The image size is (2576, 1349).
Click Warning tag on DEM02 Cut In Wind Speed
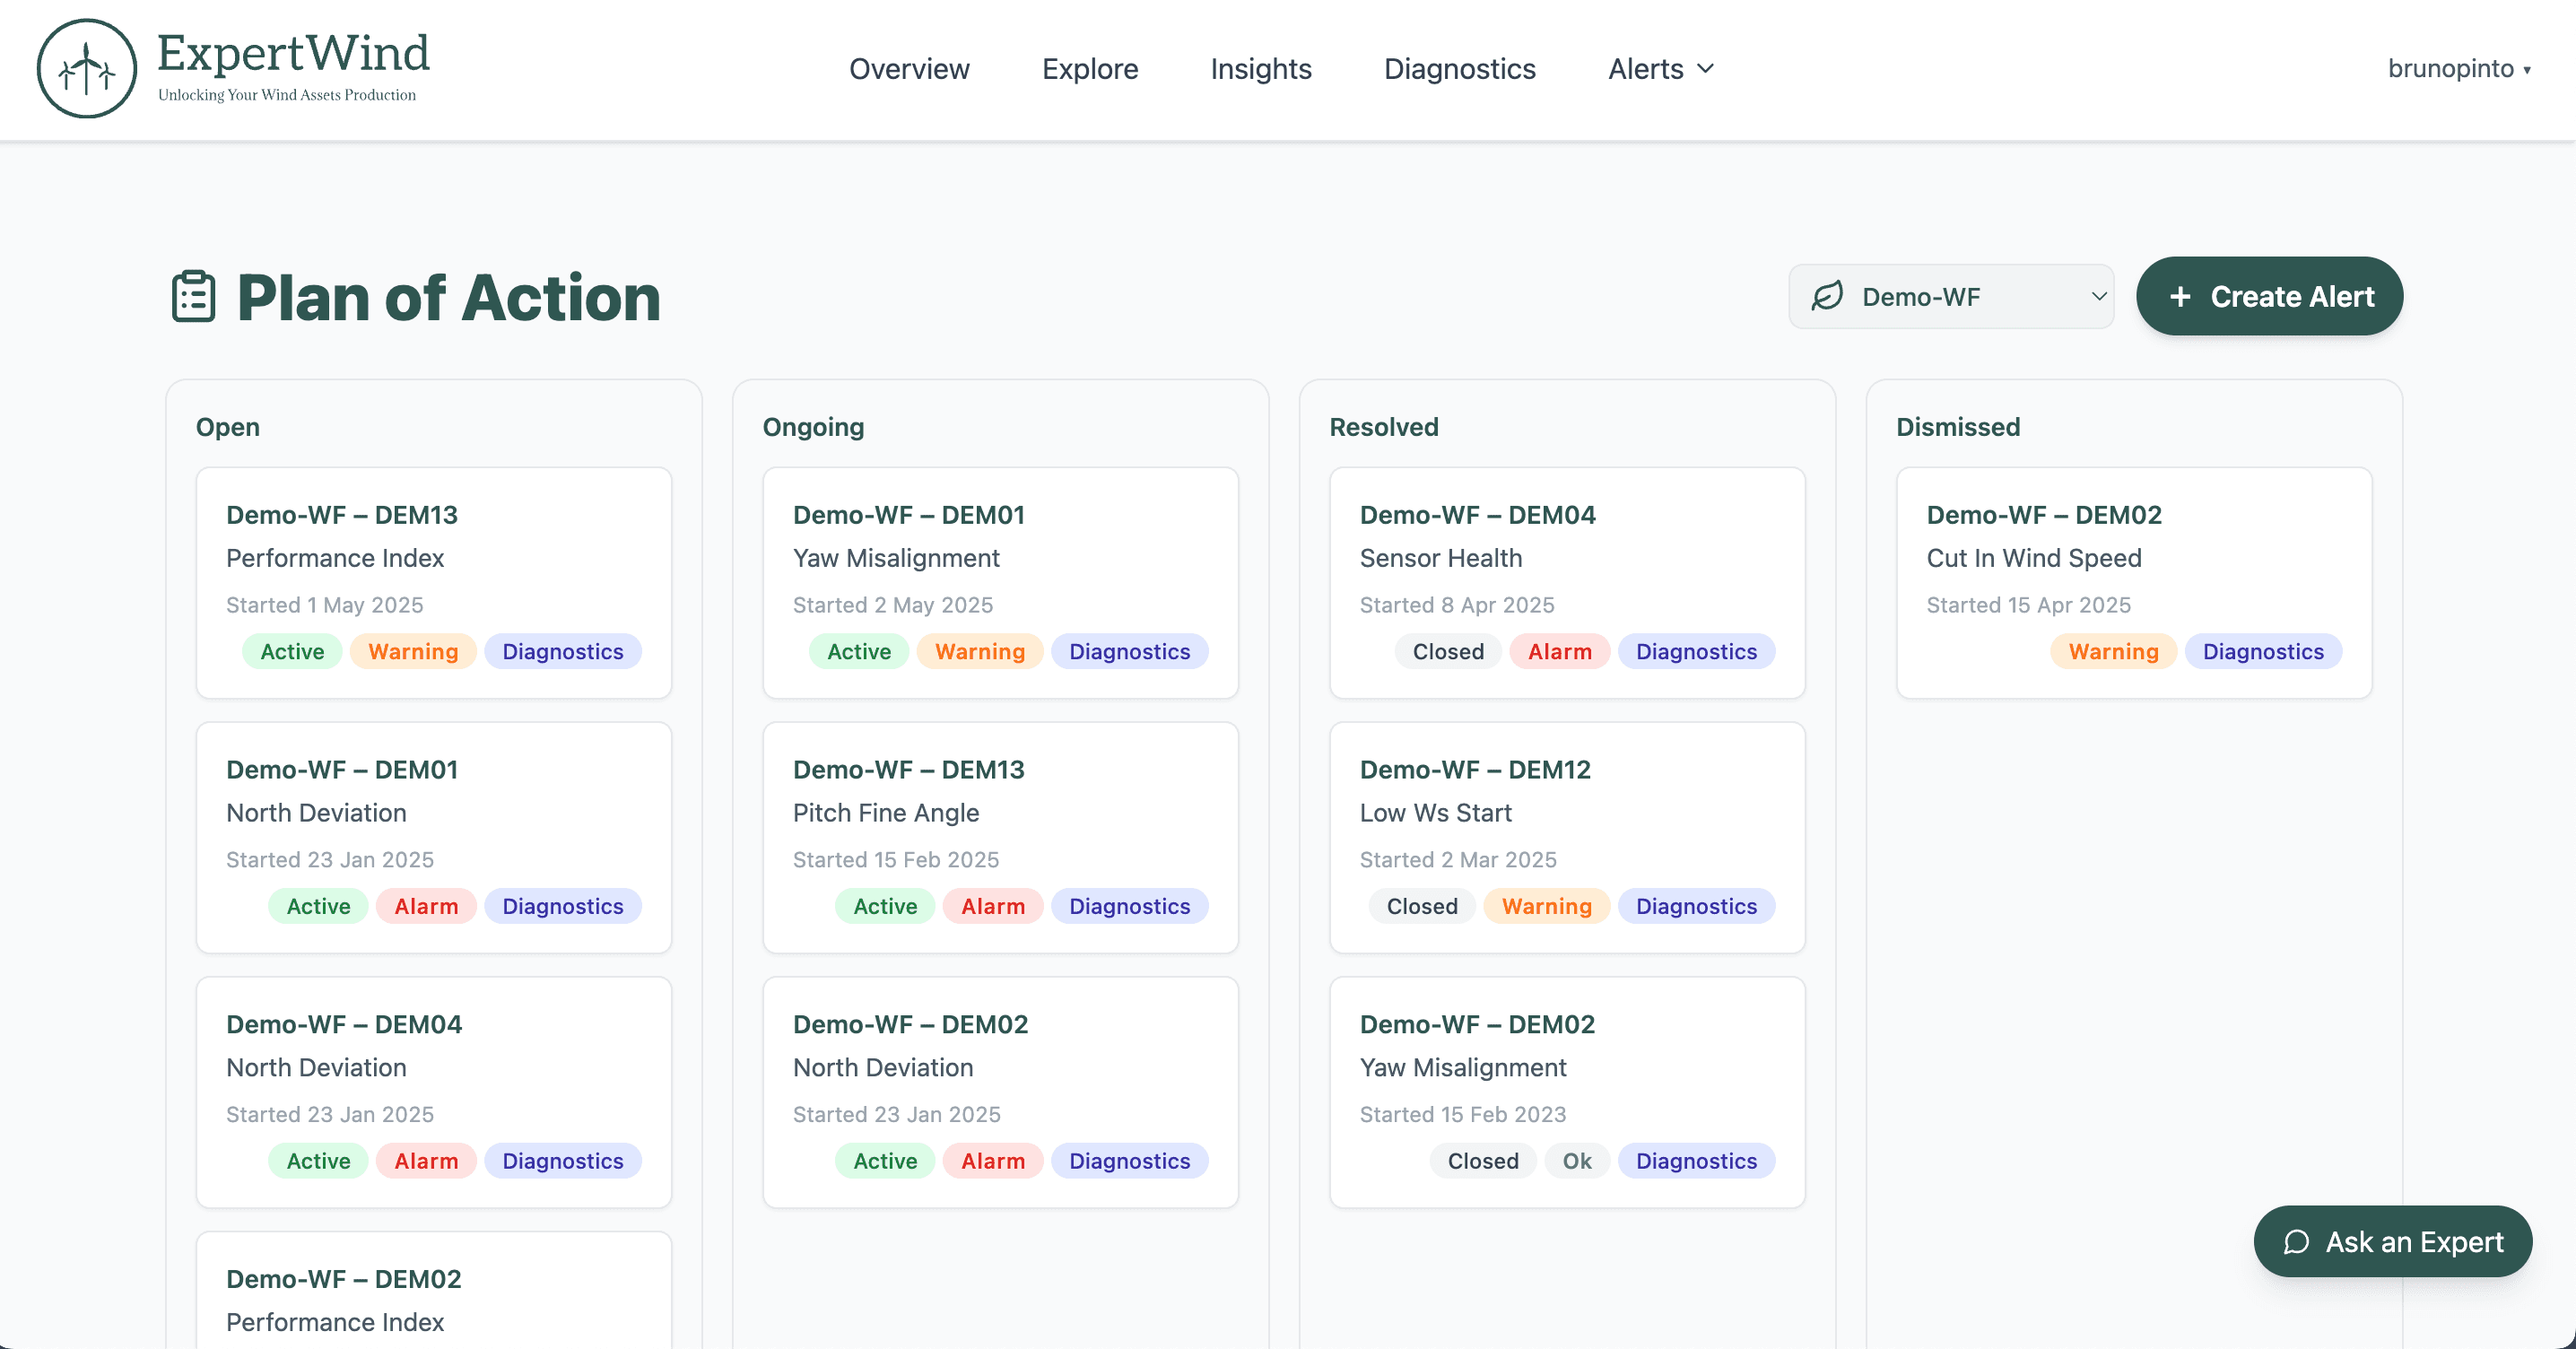[x=2112, y=651]
